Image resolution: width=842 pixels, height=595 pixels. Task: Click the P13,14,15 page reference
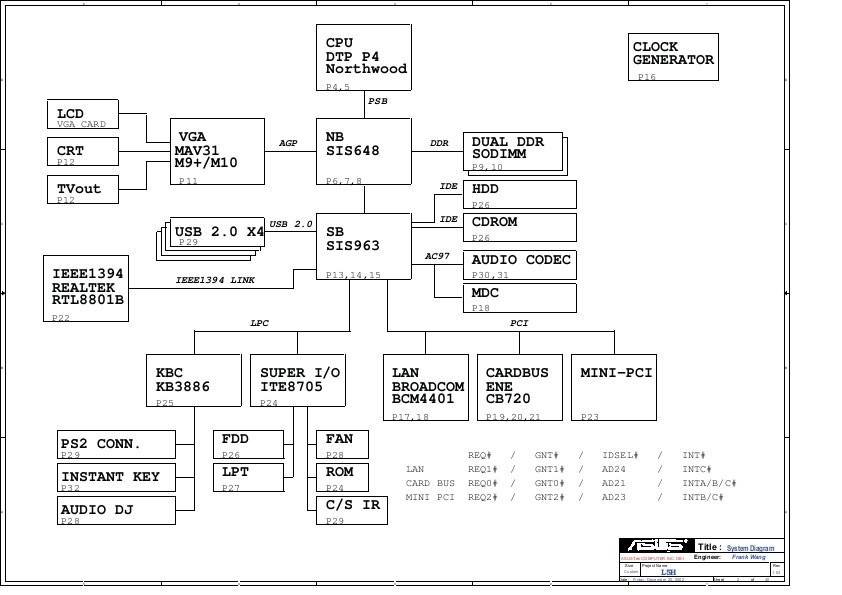(x=353, y=275)
